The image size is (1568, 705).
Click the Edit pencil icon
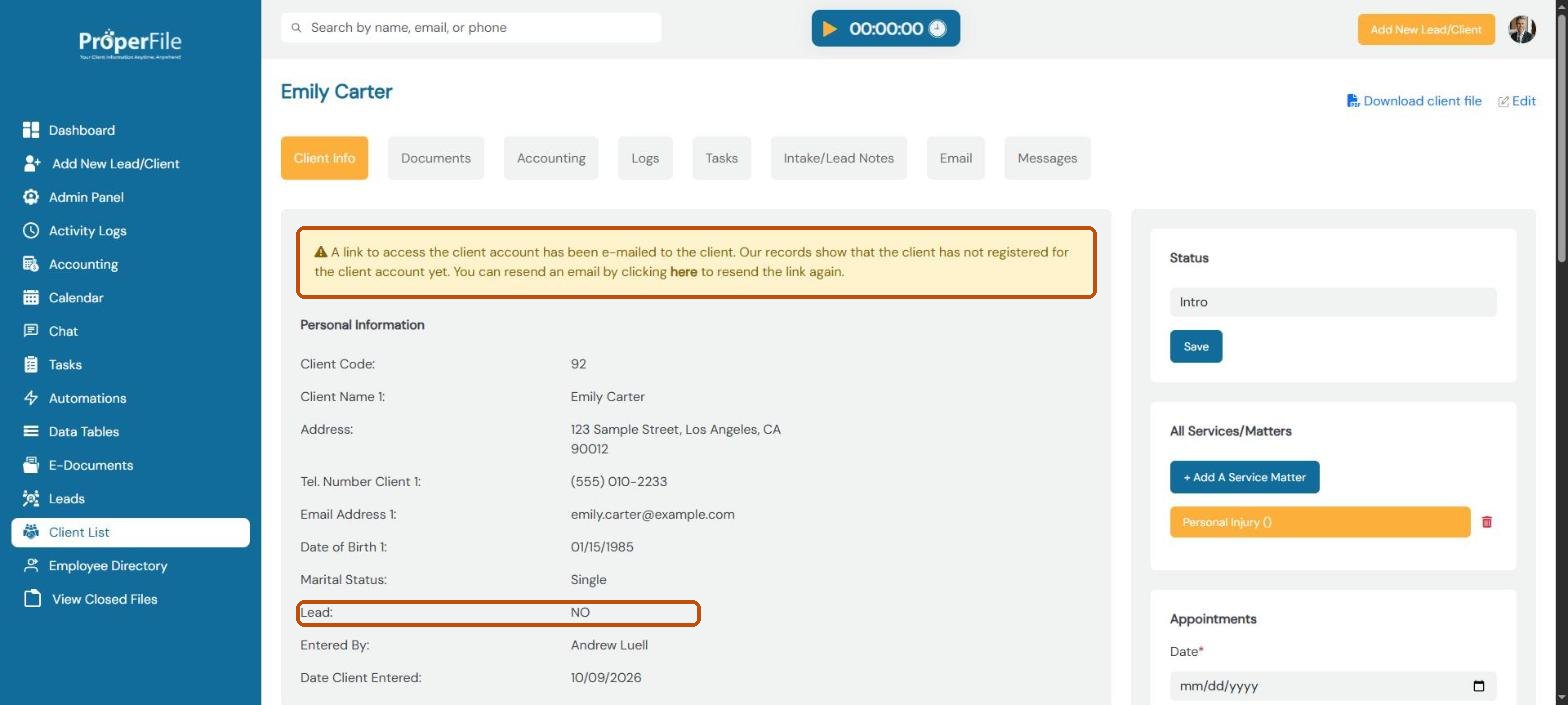click(1503, 101)
